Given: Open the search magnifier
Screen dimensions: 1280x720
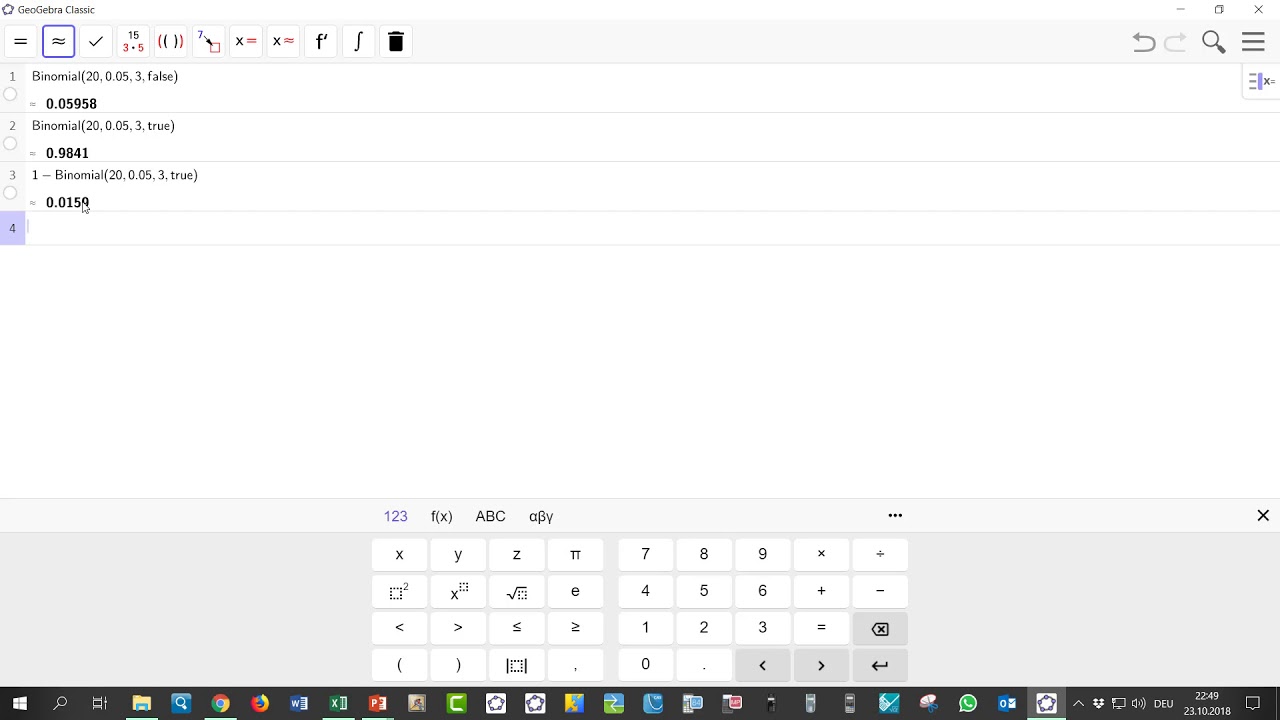Looking at the screenshot, I should [x=1214, y=42].
